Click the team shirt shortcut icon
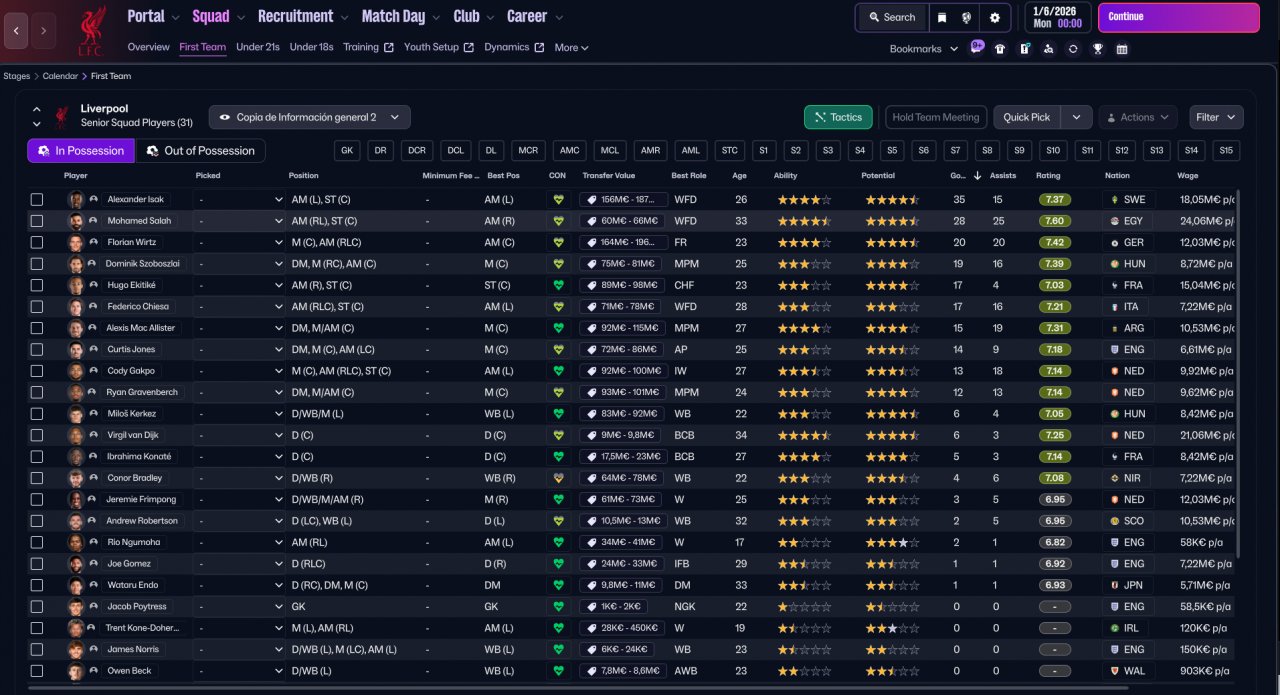 (1000, 49)
